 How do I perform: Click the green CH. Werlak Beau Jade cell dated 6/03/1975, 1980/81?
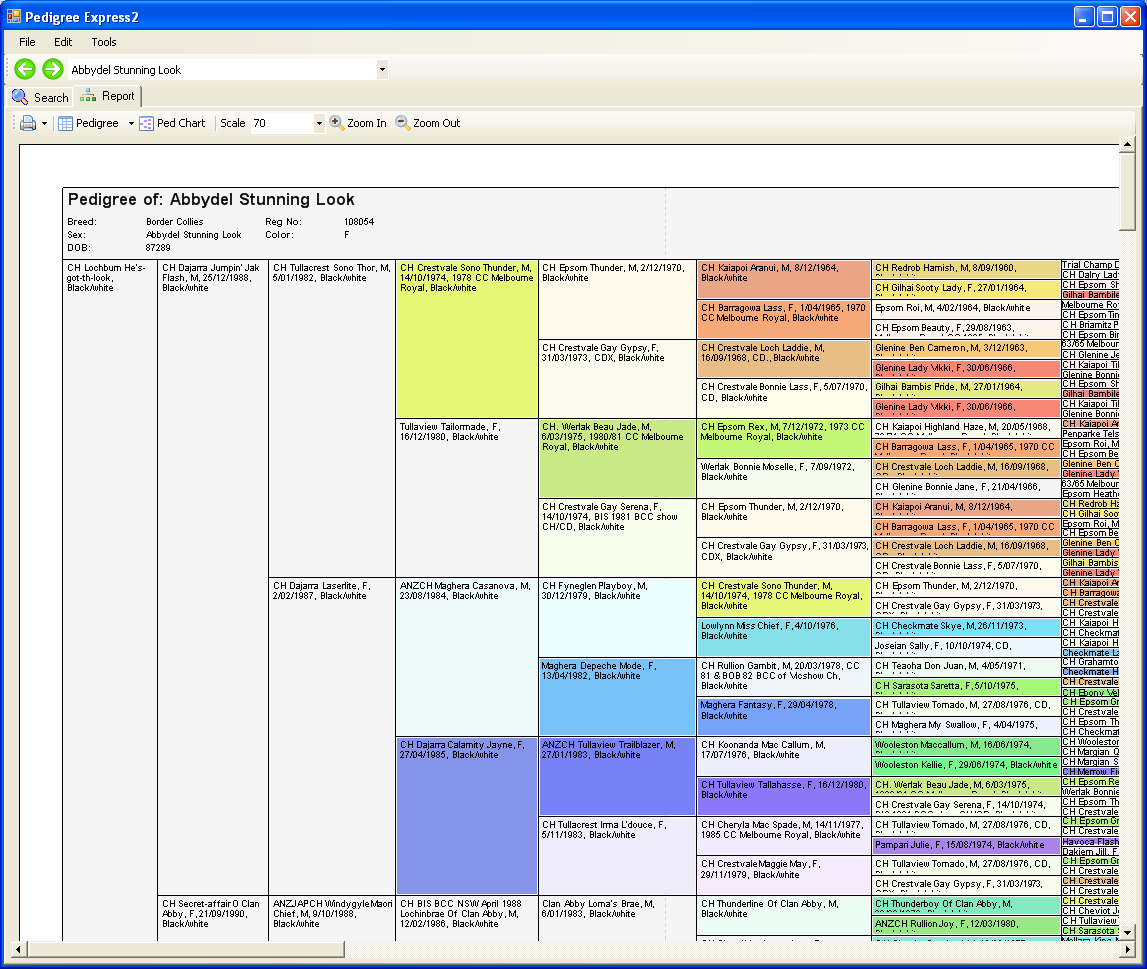[617, 459]
